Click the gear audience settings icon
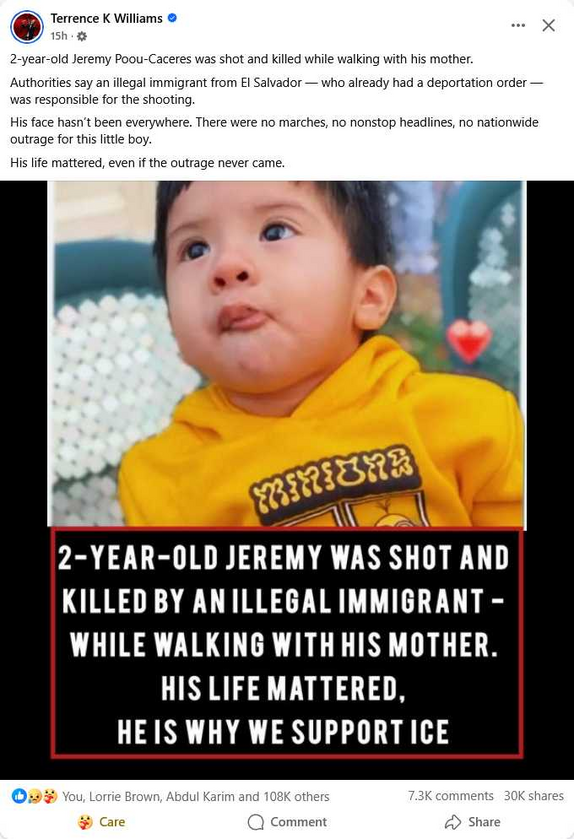 point(82,36)
